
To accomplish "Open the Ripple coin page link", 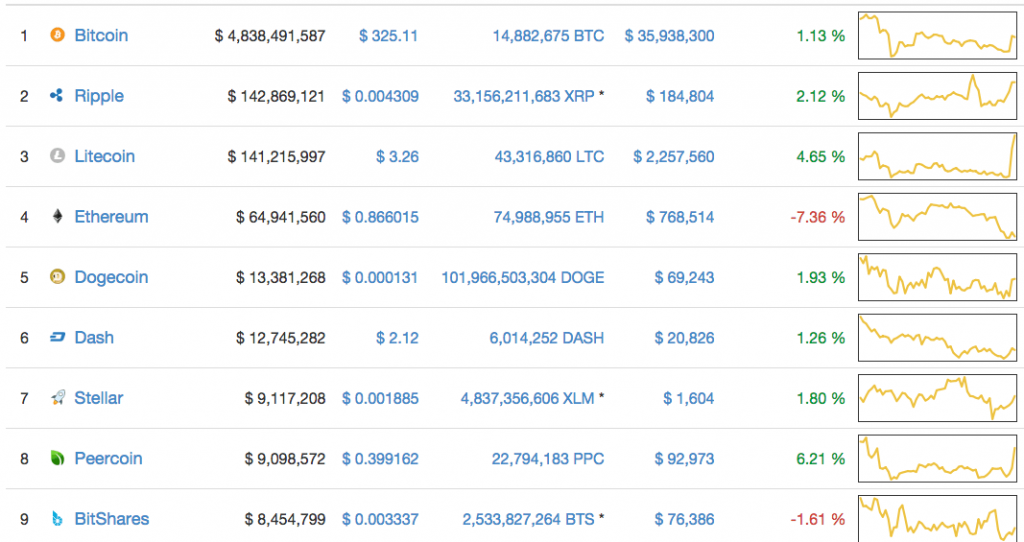I will pyautogui.click(x=99, y=96).
